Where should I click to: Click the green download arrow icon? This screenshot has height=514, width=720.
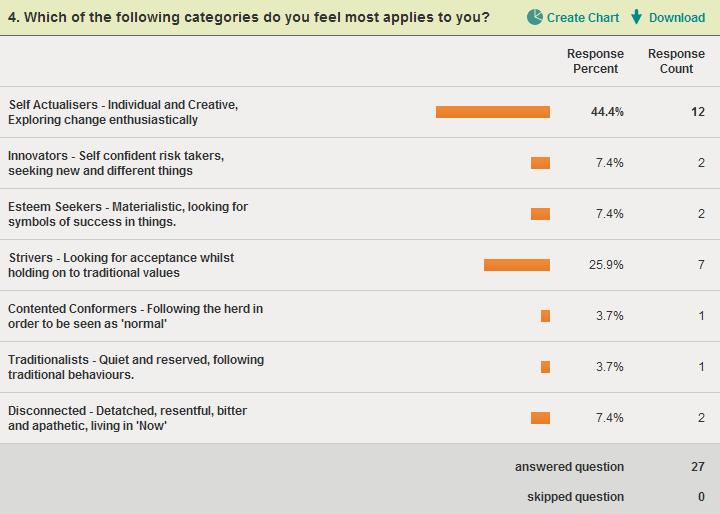point(636,17)
